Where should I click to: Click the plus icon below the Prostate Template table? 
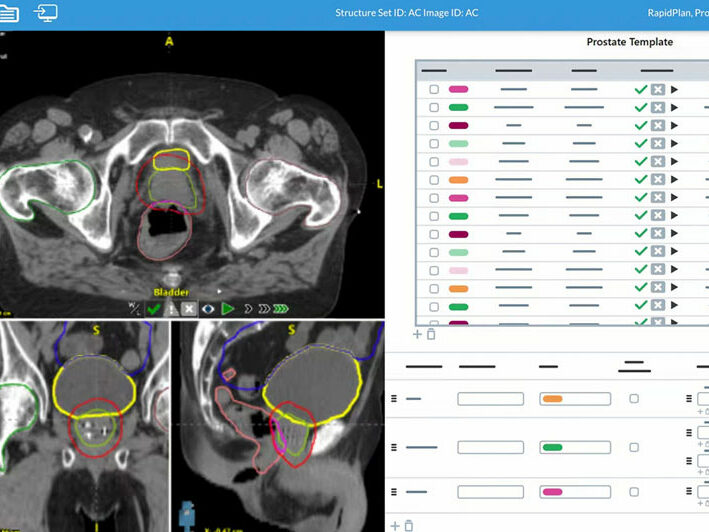pyautogui.click(x=418, y=334)
